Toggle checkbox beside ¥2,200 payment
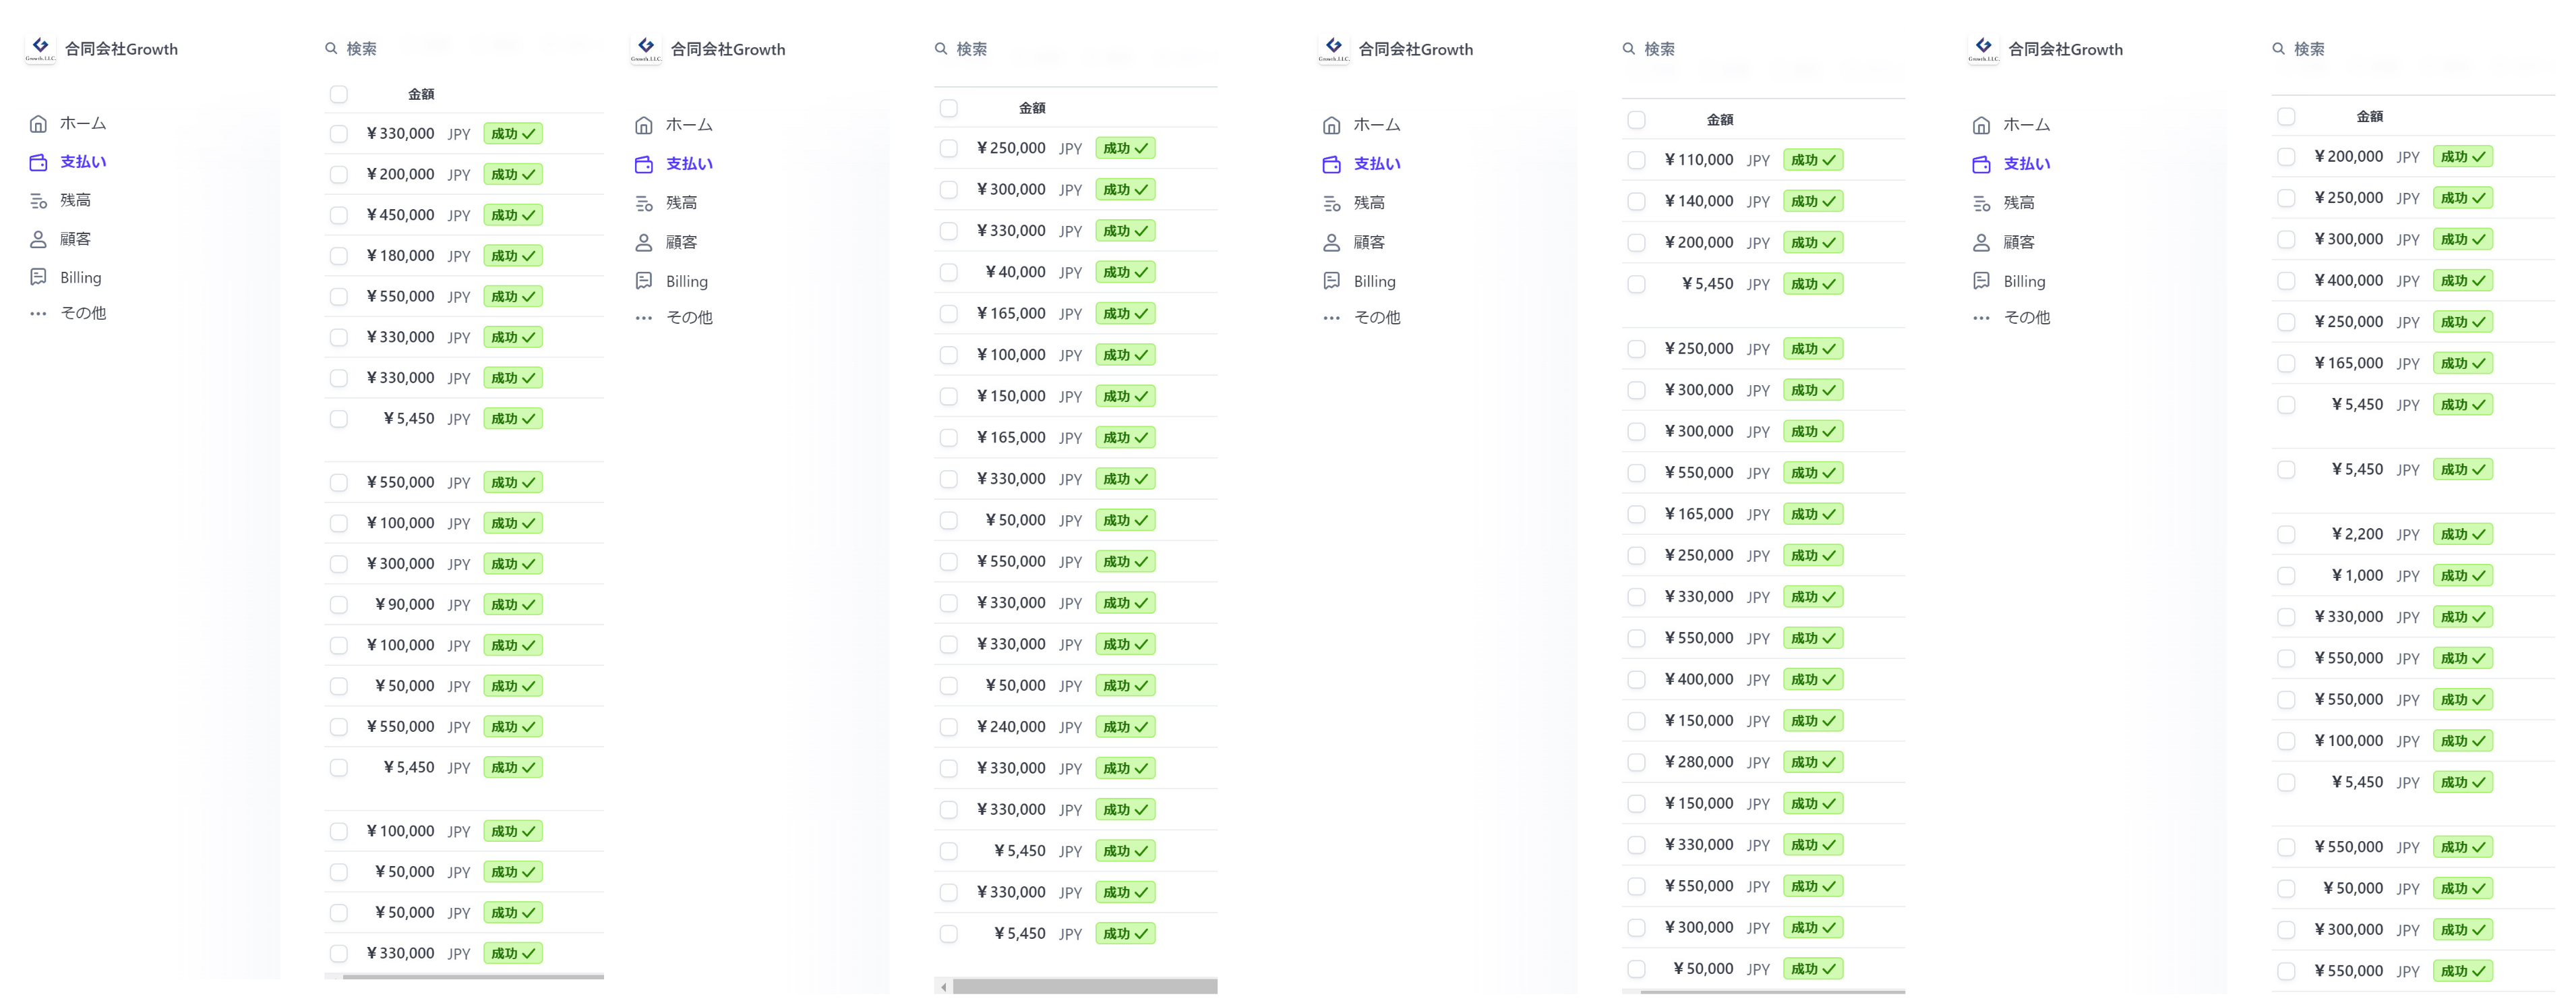Image resolution: width=2576 pixels, height=1005 pixels. [x=2286, y=535]
